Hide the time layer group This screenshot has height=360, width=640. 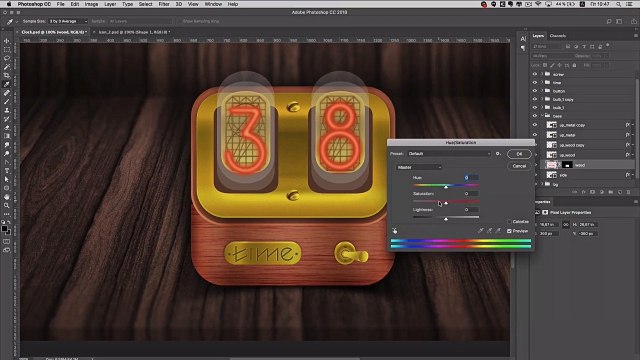pyautogui.click(x=535, y=82)
